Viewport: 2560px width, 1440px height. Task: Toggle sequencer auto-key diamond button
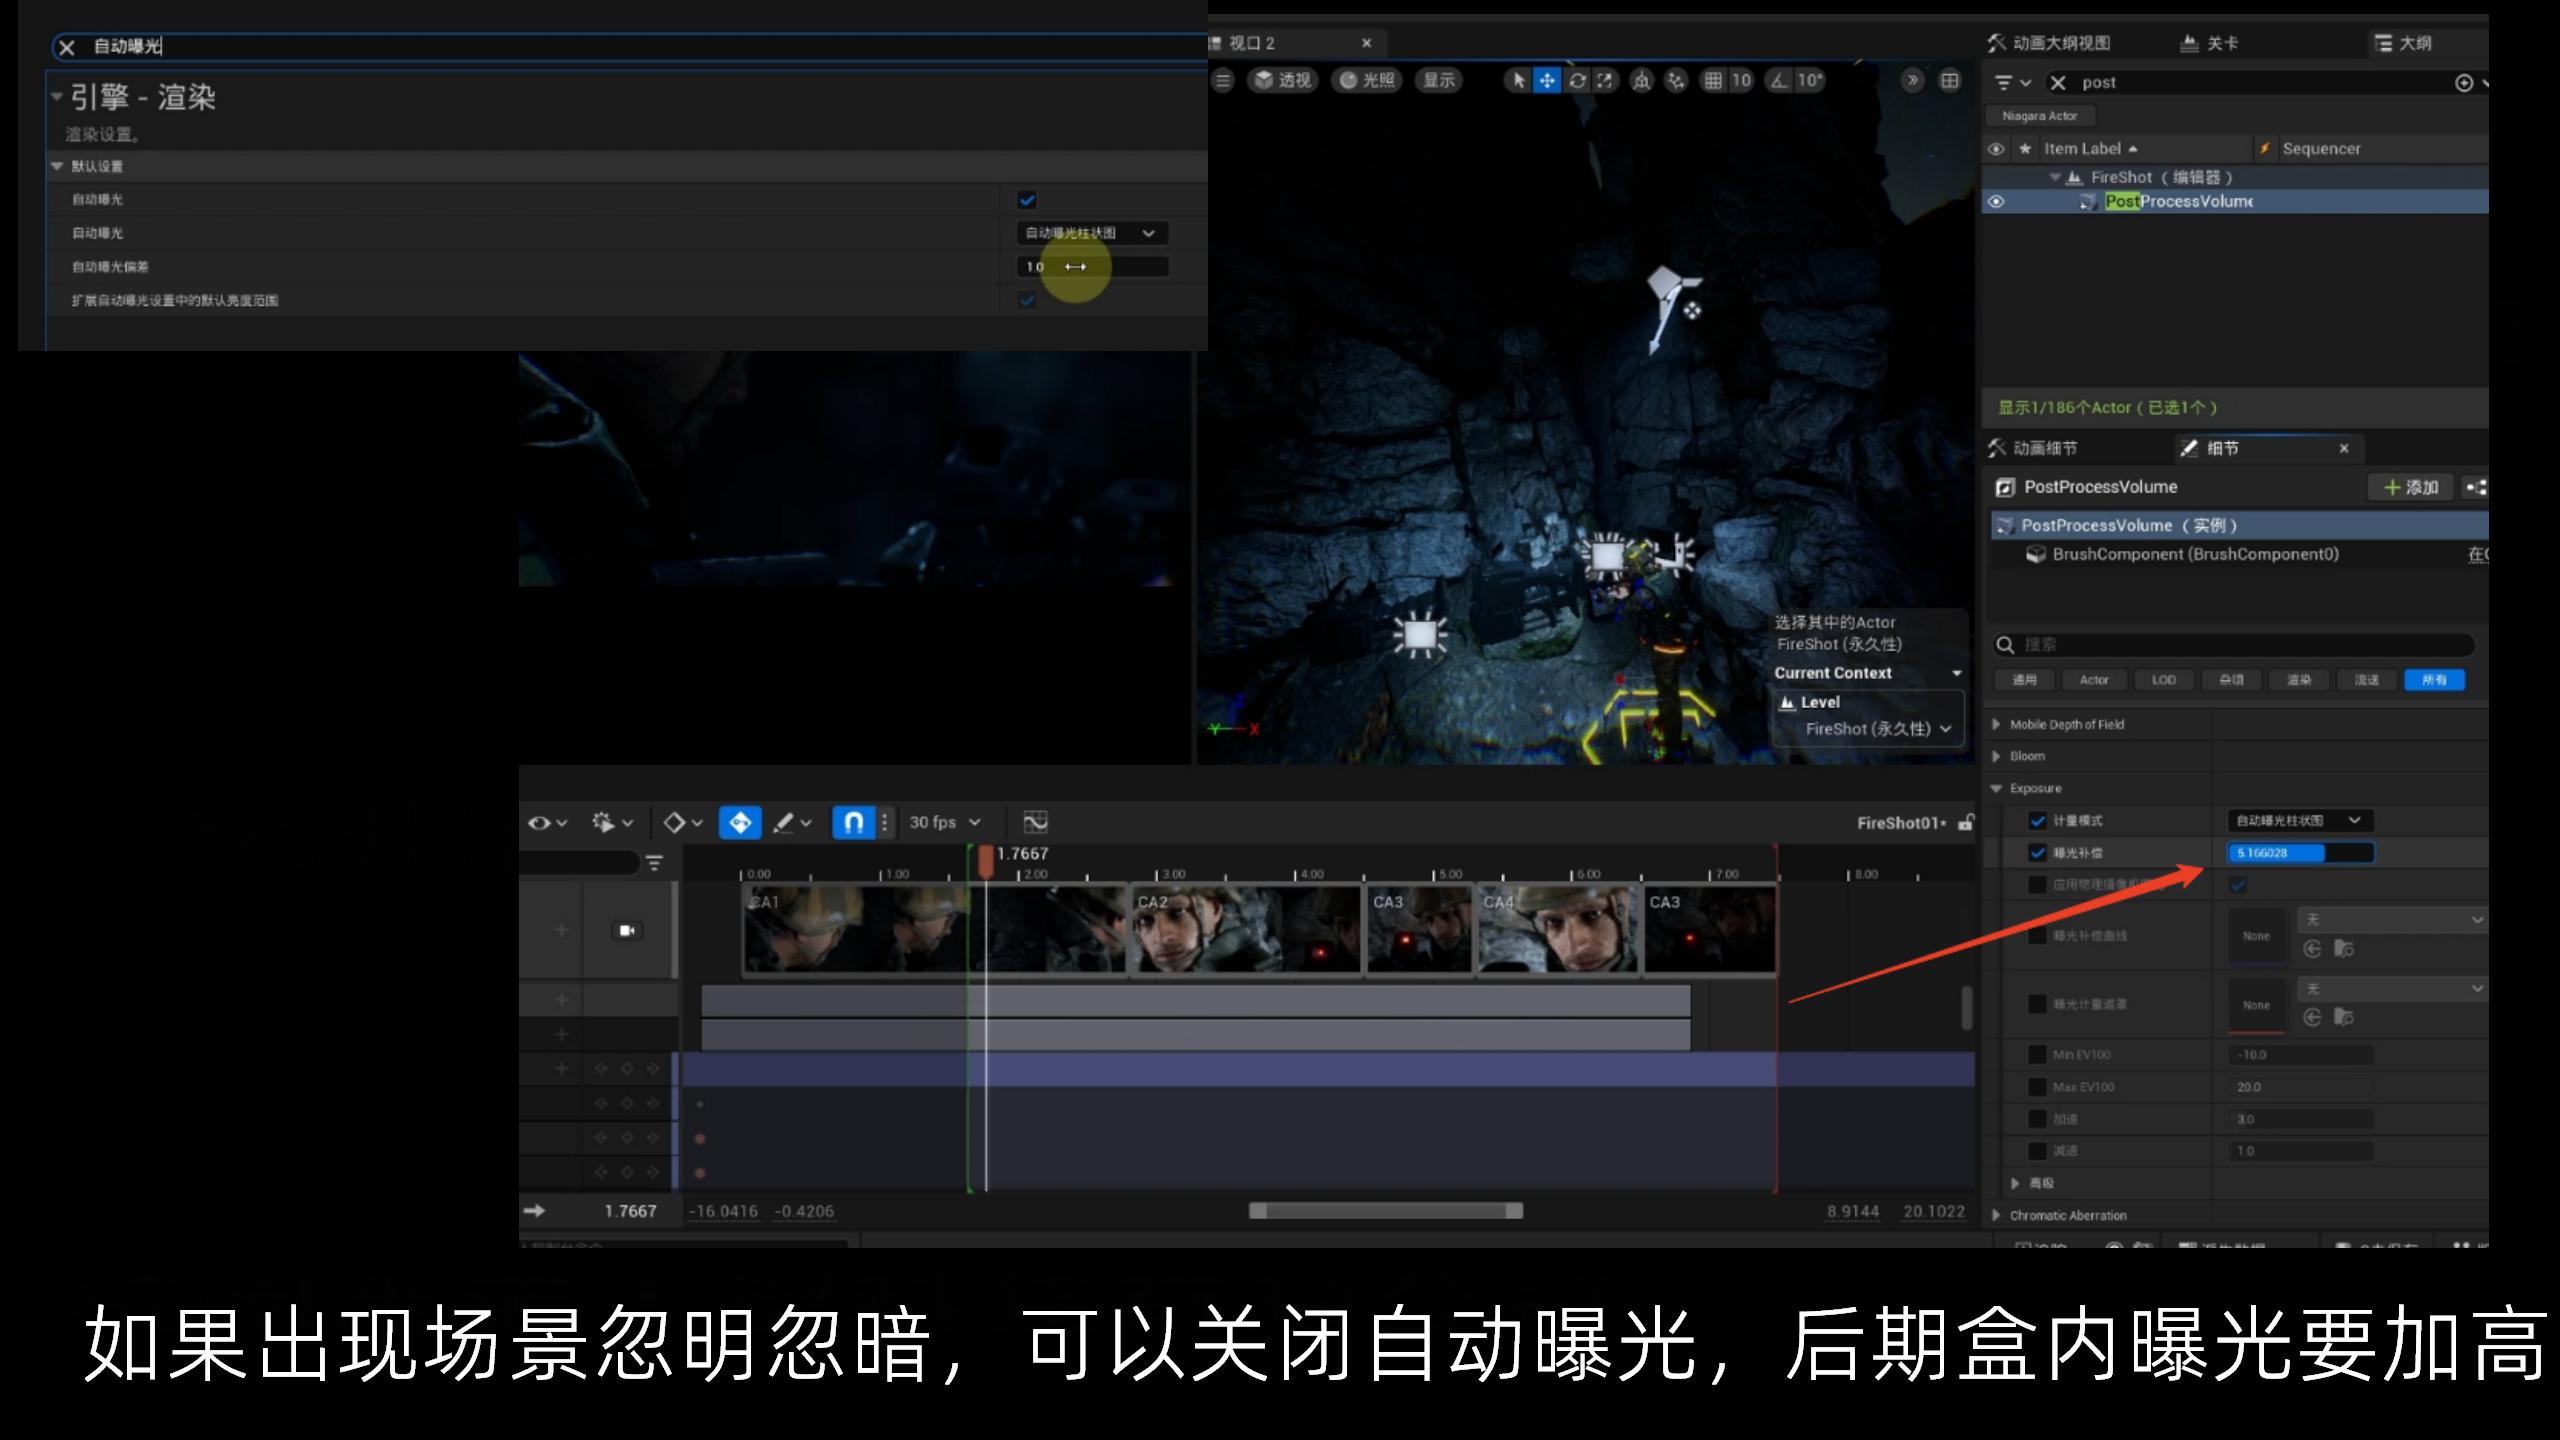740,822
